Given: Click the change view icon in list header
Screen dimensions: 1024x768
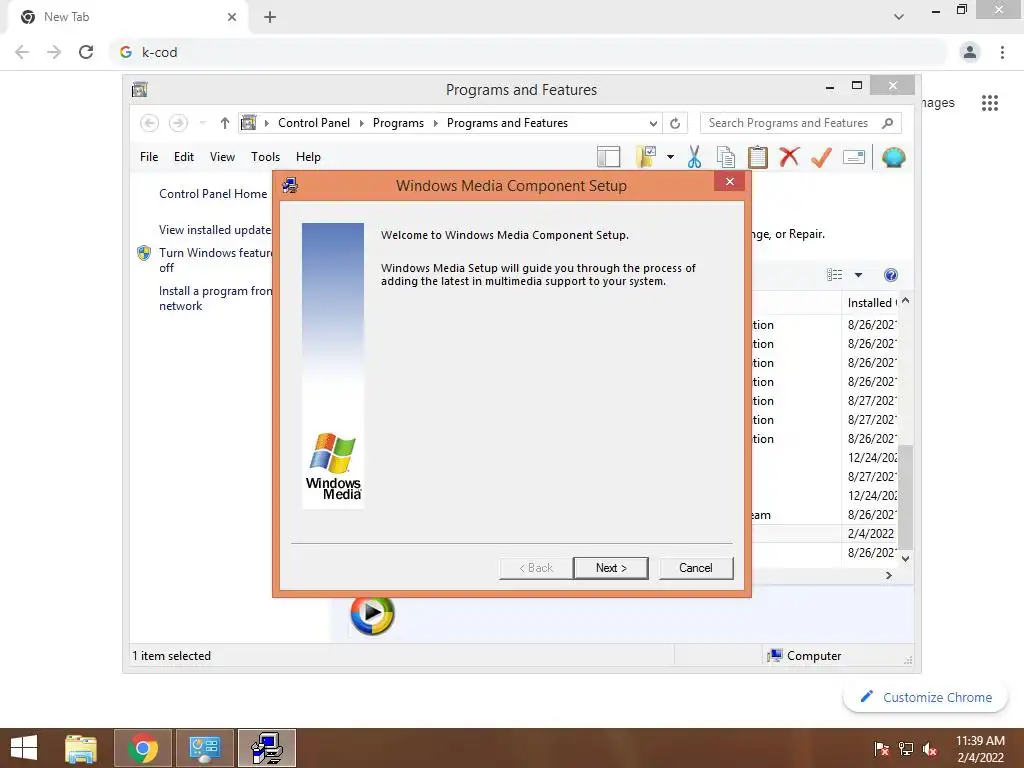Looking at the screenshot, I should pyautogui.click(x=835, y=275).
